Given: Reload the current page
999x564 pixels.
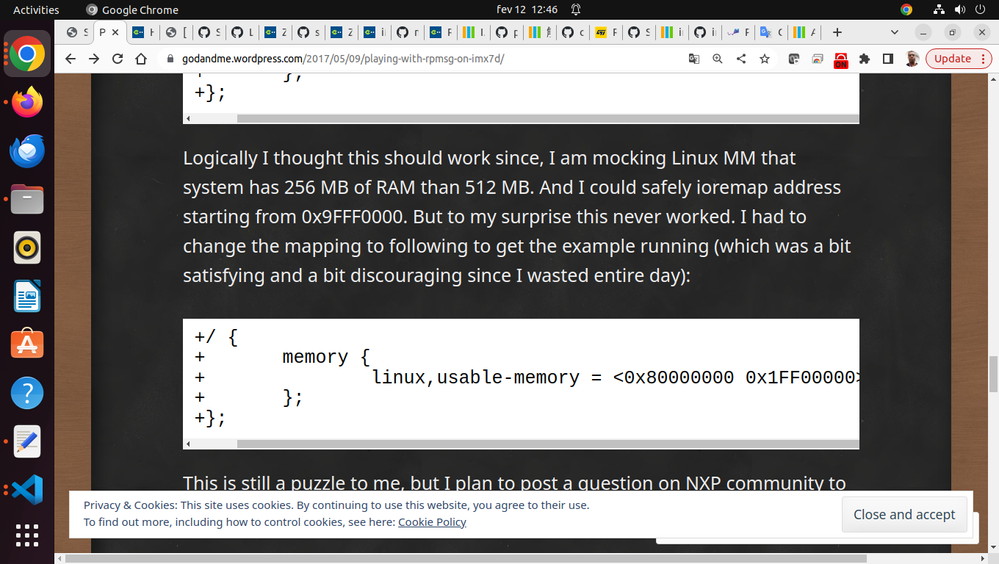Looking at the screenshot, I should point(117,59).
